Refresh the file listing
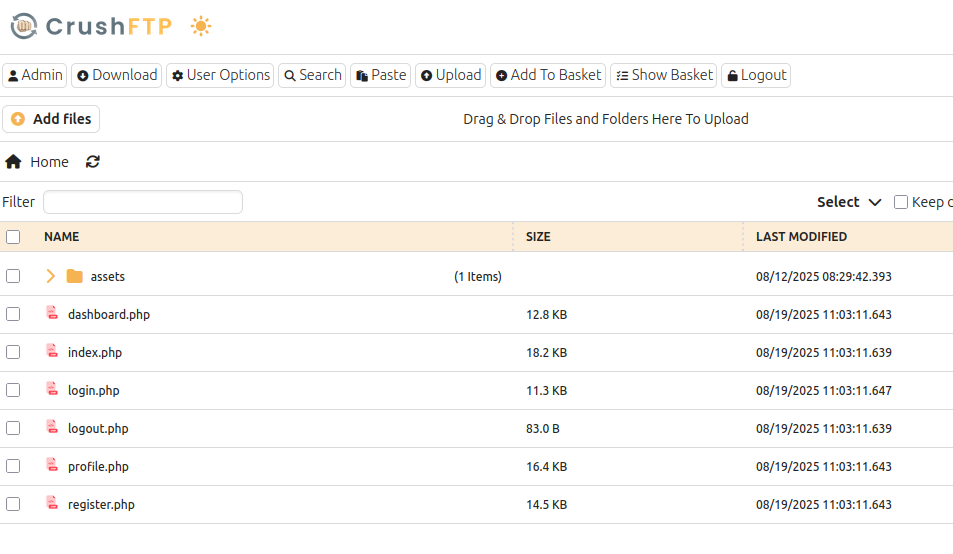953x554 pixels. click(93, 162)
